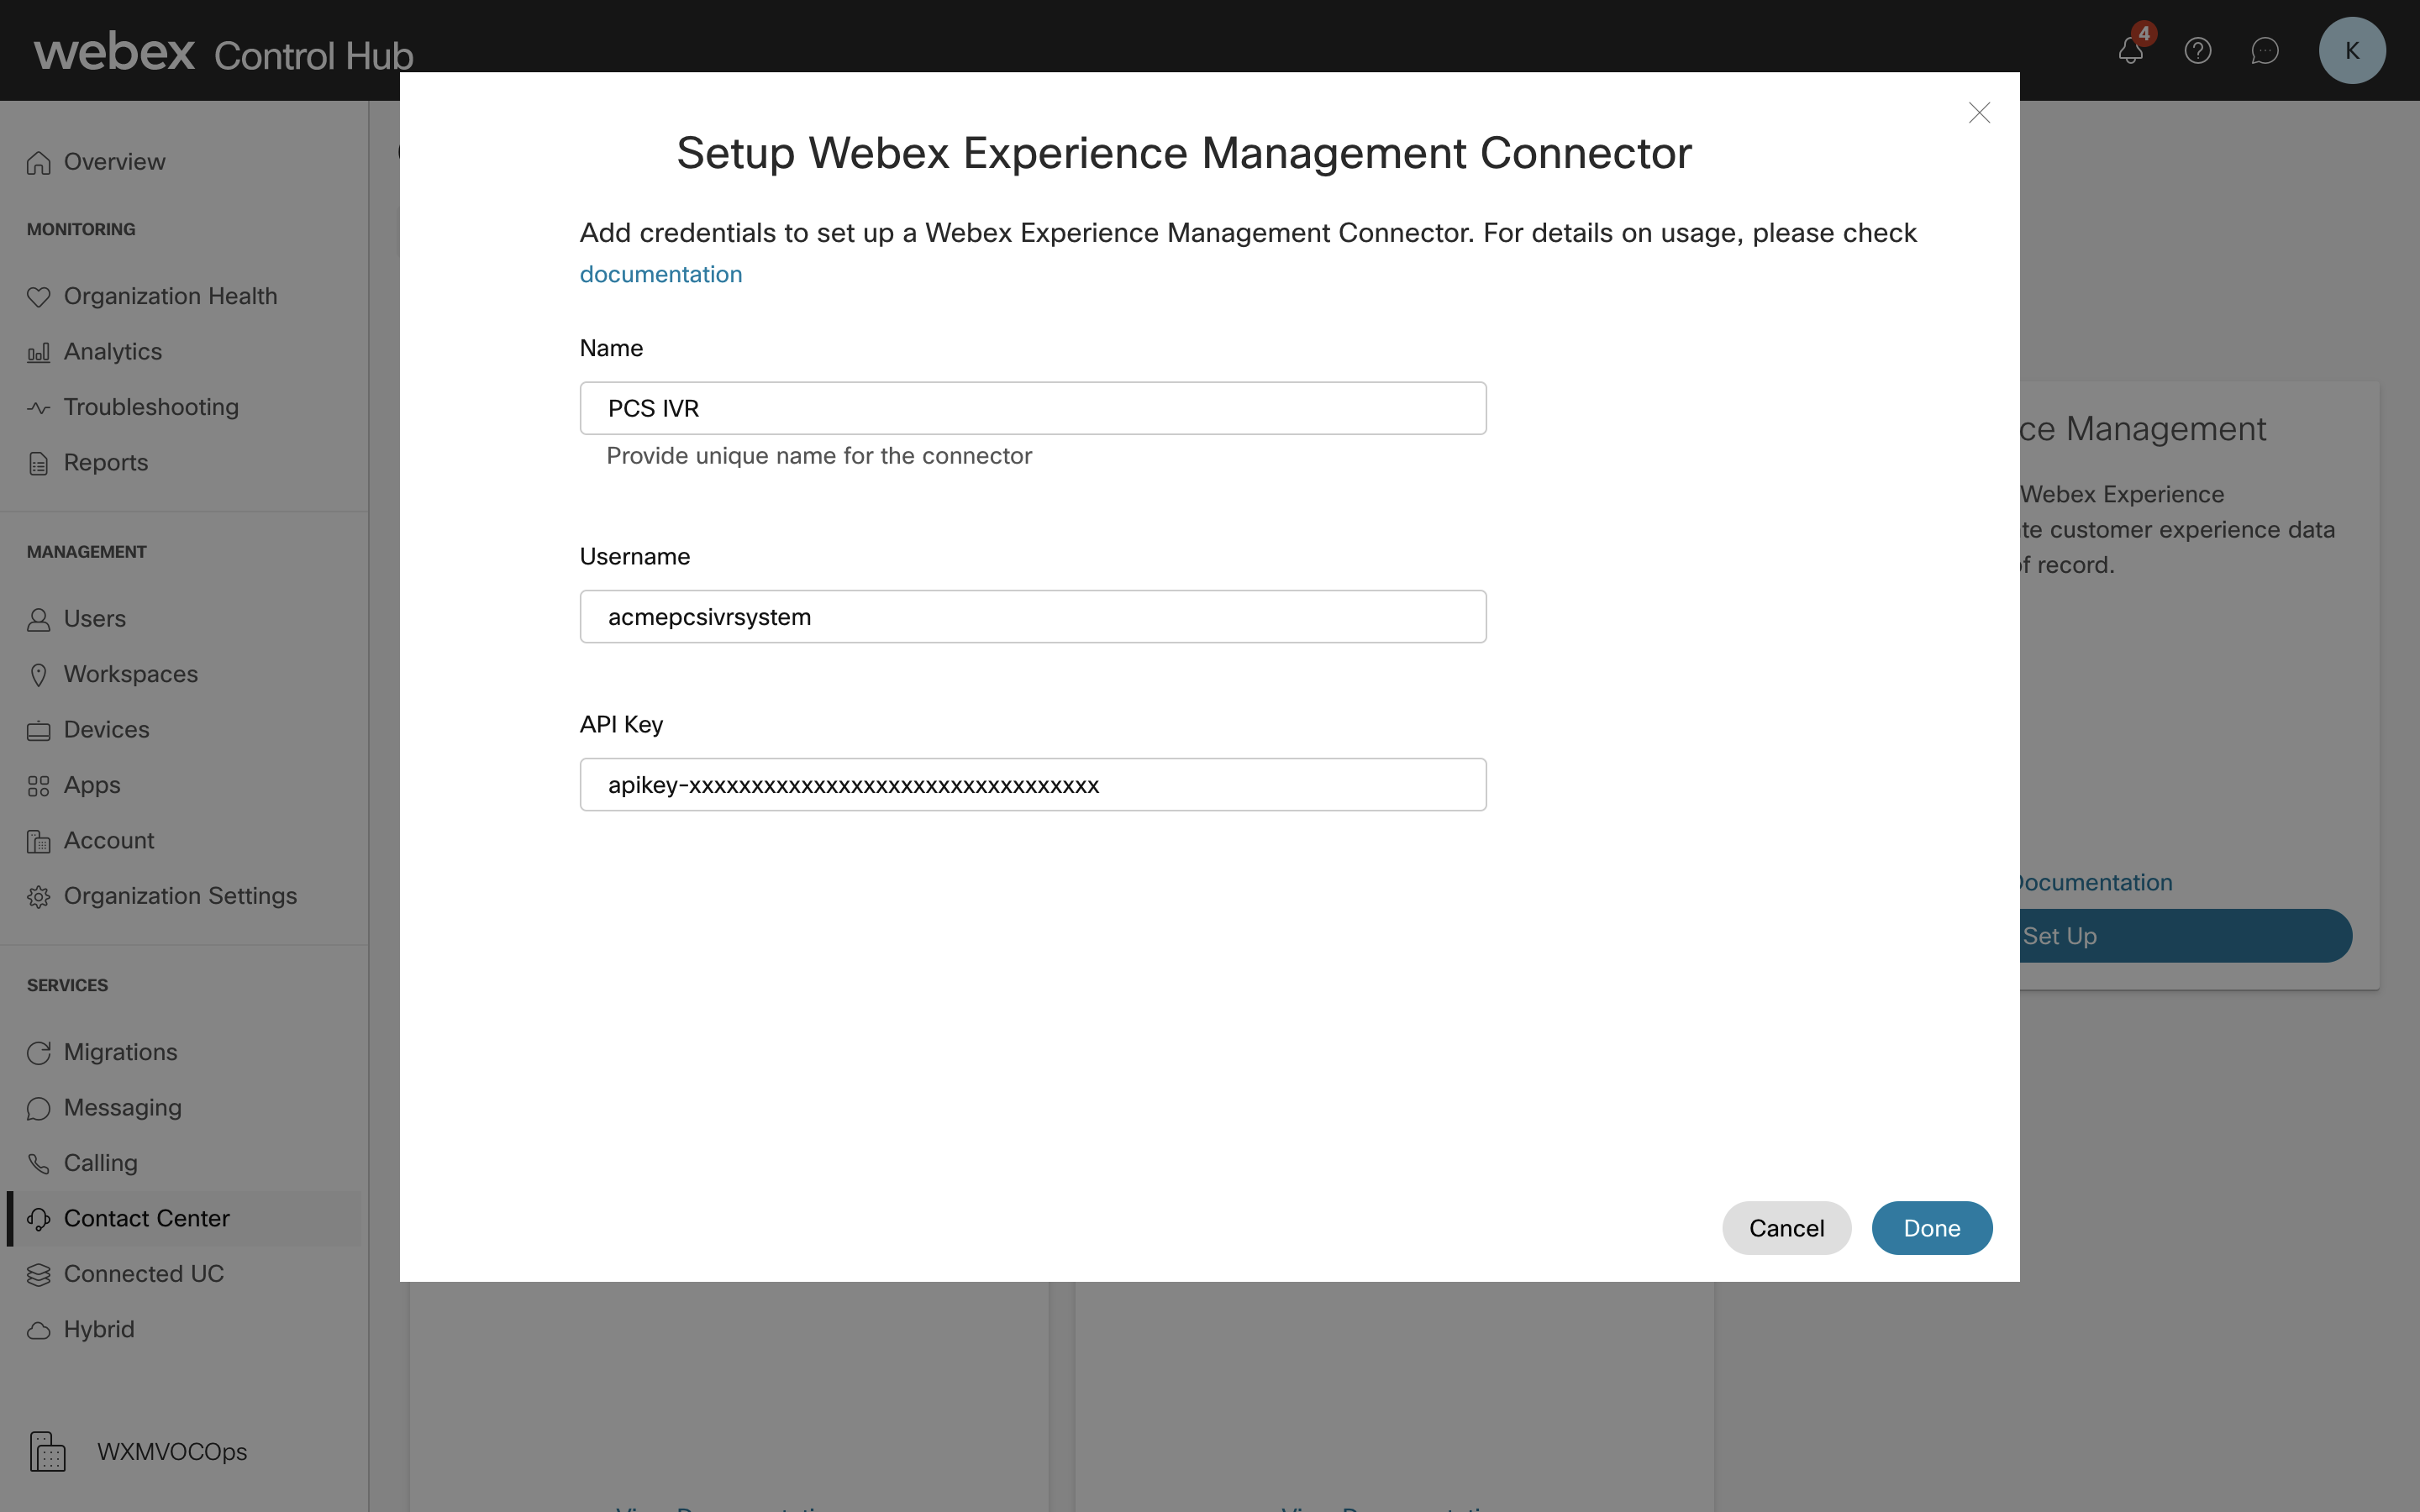The image size is (2420, 1512).
Task: Click the Users person icon
Action: (39, 619)
